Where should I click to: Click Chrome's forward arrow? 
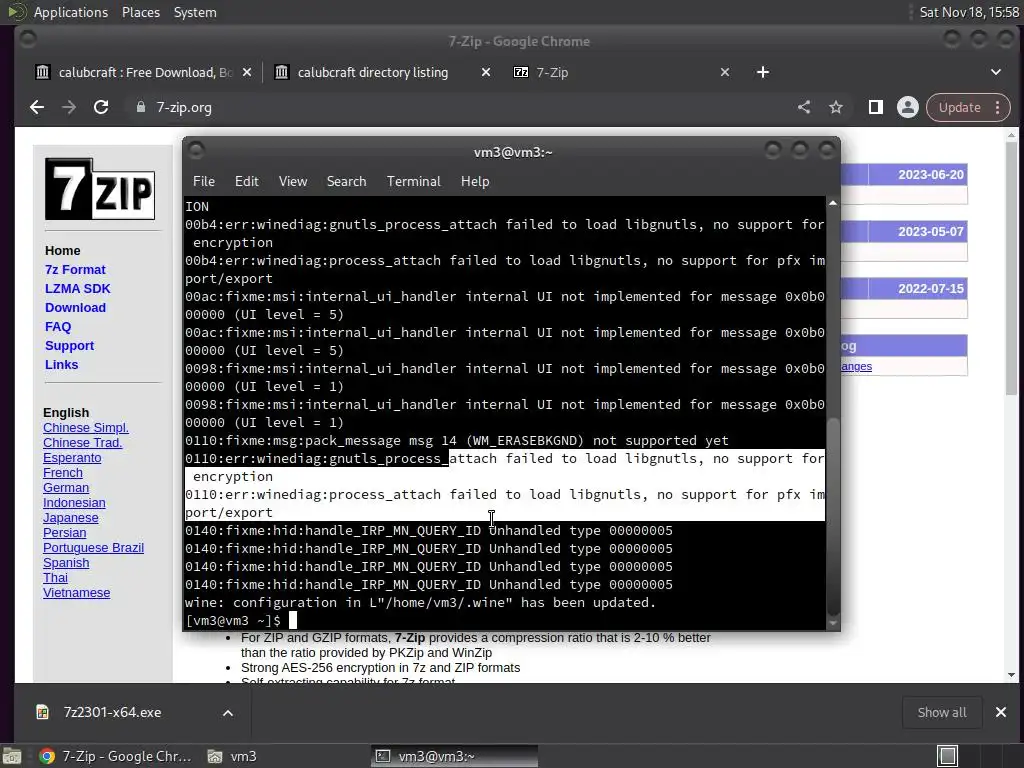tap(69, 107)
